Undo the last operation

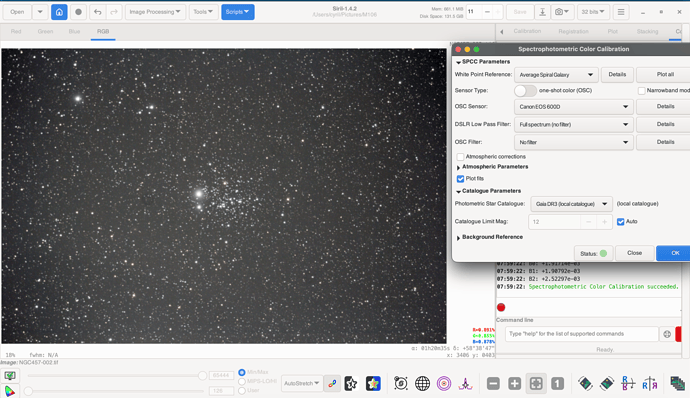coord(98,12)
